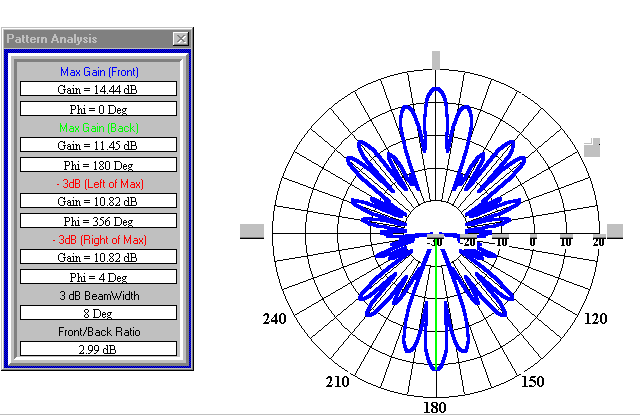
Task: Click the Front/Back Ratio label
Action: point(99,332)
